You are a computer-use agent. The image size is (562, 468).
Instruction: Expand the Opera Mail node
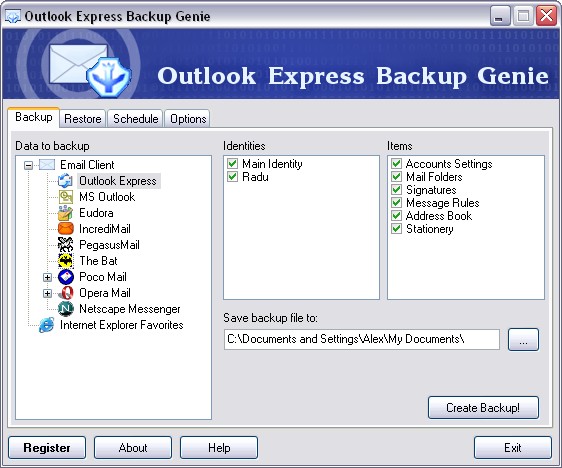(47, 293)
